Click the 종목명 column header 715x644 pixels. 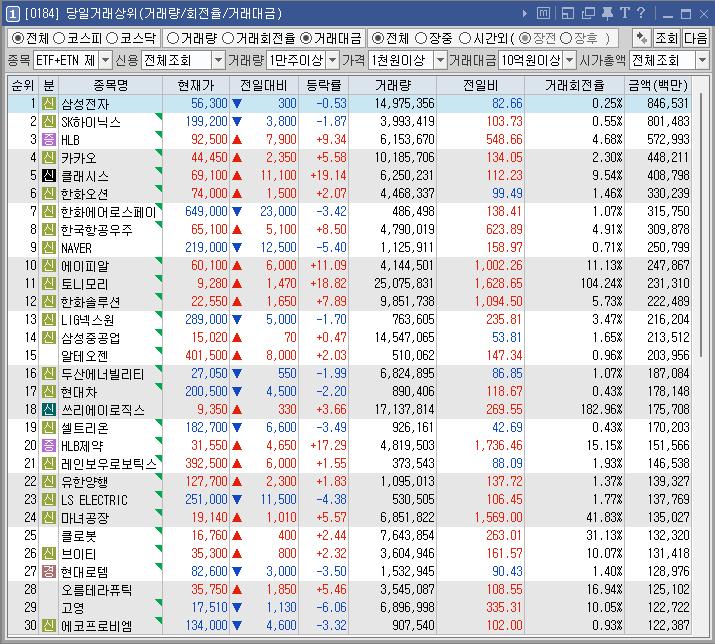click(x=110, y=85)
